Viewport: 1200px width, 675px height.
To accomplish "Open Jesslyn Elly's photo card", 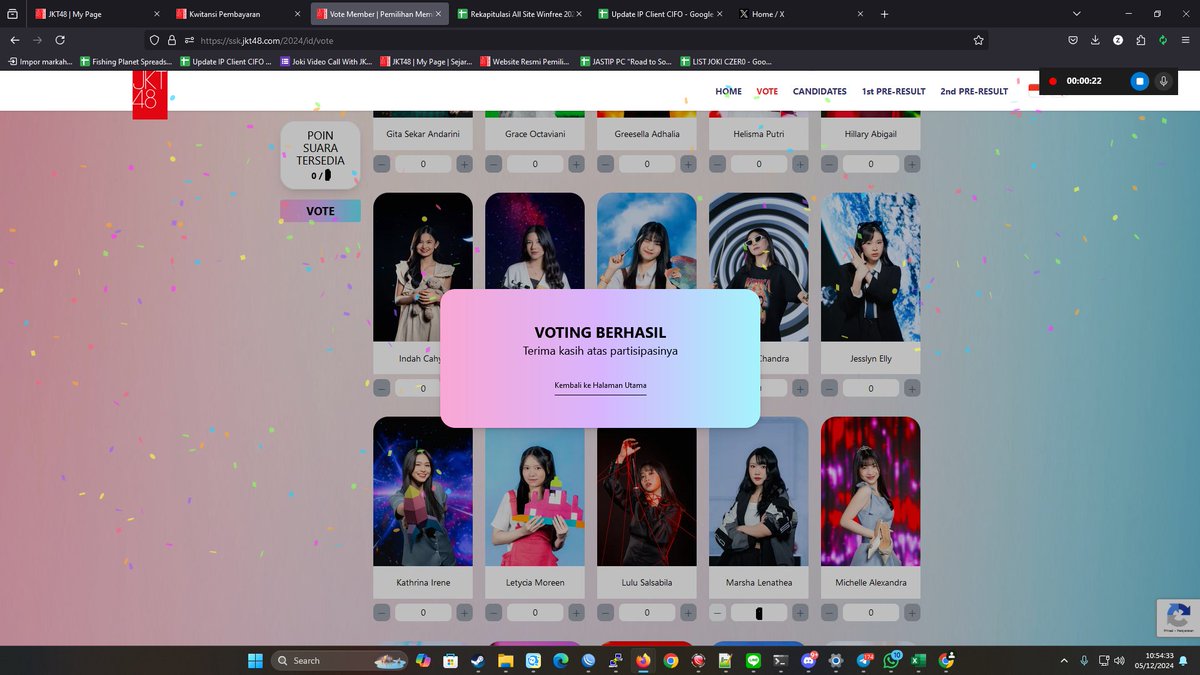I will (871, 268).
